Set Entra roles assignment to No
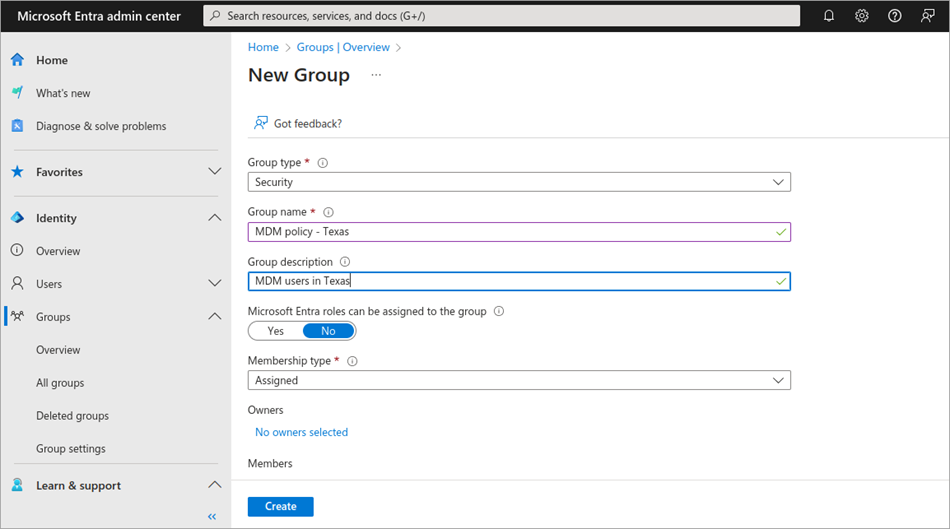The image size is (950, 529). pos(328,331)
